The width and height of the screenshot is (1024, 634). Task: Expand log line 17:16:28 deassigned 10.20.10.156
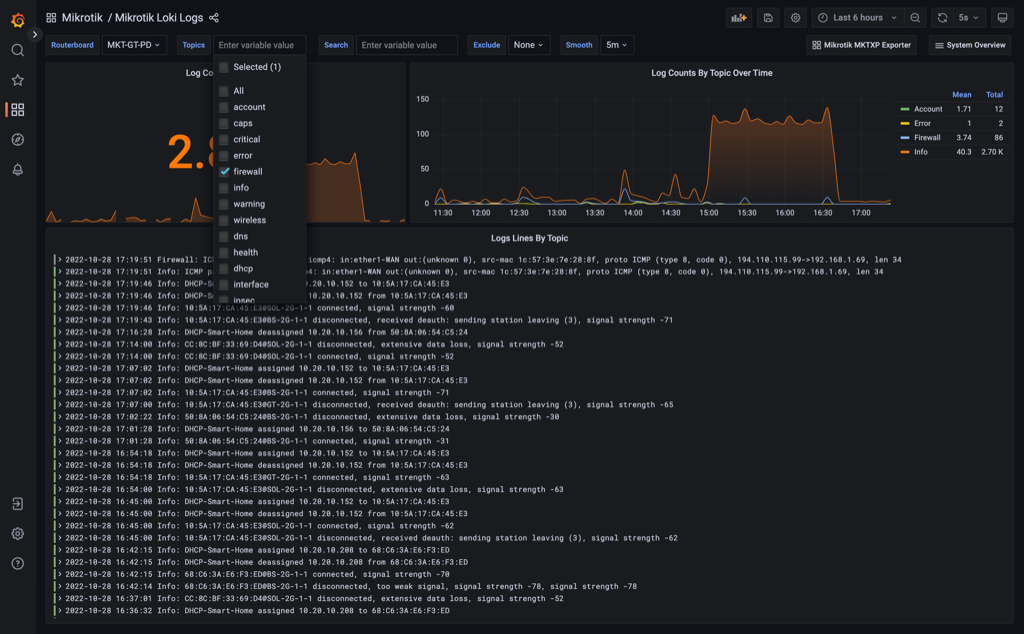coord(59,332)
